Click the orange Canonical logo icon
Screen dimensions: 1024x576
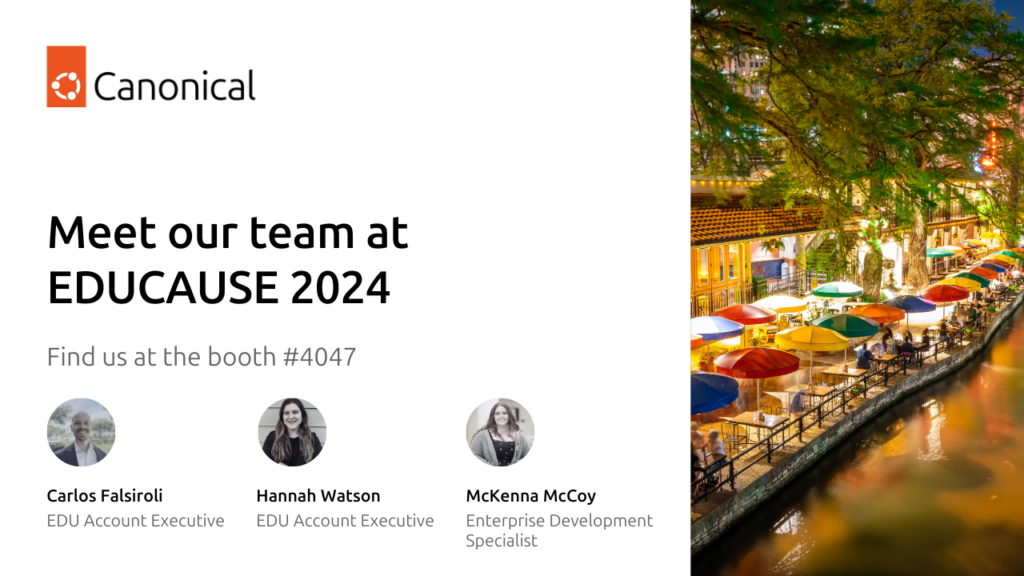pos(66,76)
